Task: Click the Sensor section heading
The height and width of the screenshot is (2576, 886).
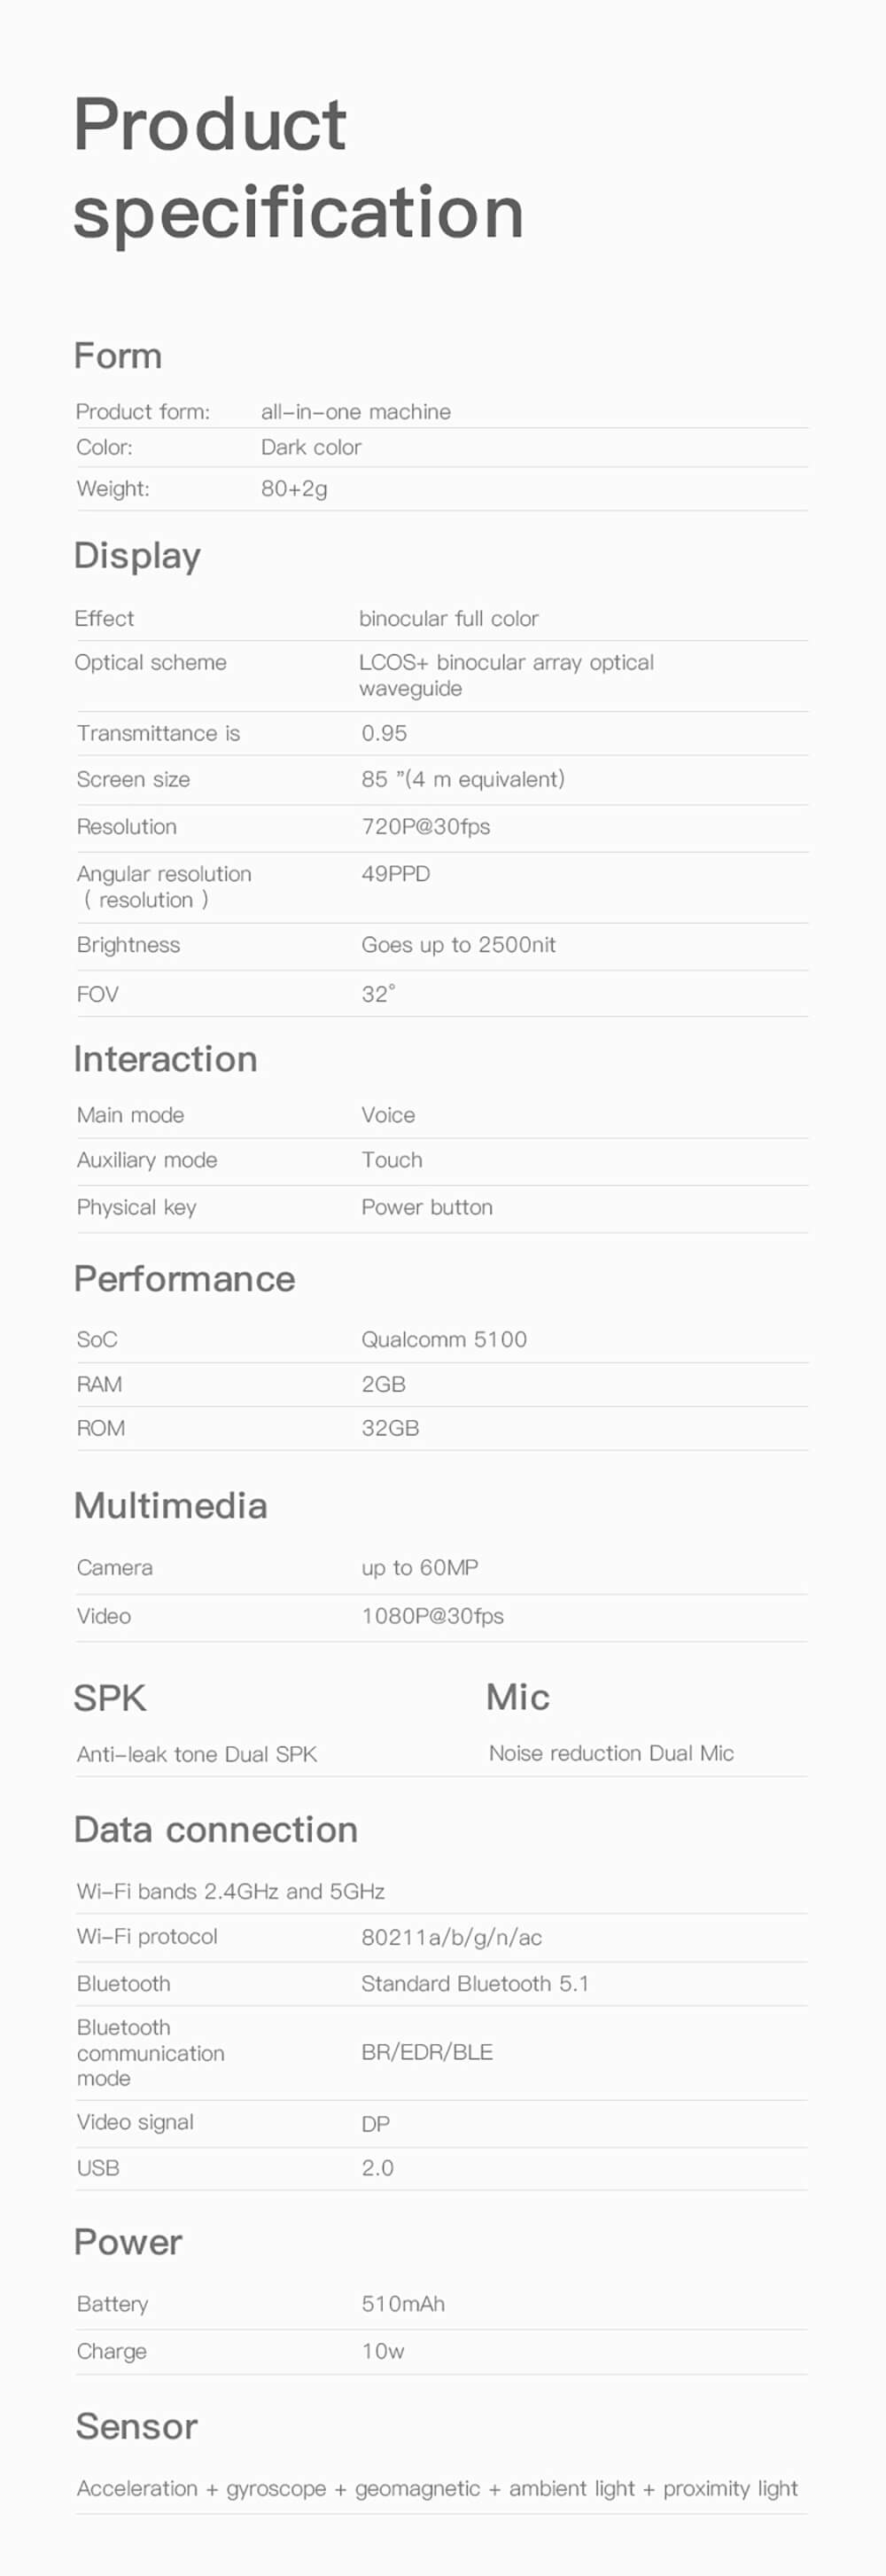Action: pos(136,2426)
